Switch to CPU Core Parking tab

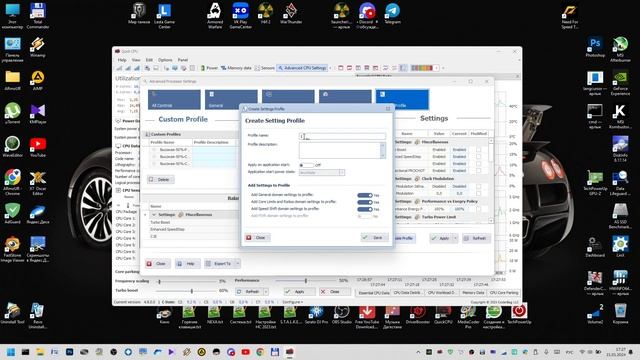pyautogui.click(x=504, y=293)
